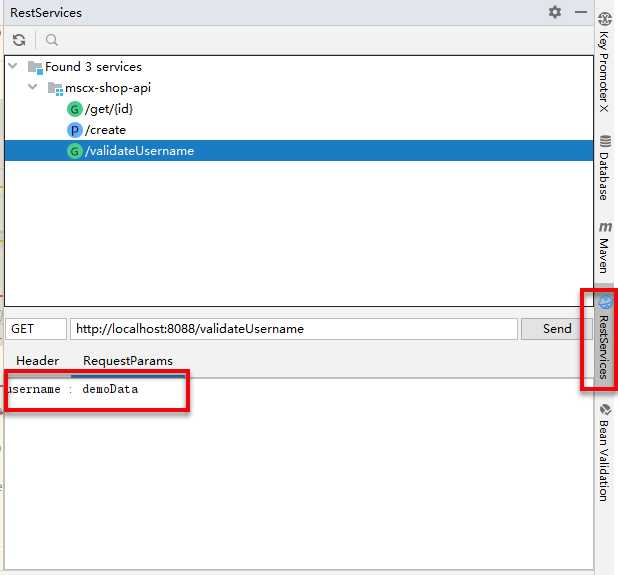The width and height of the screenshot is (618, 575).
Task: Collapse the mscx-shop-api node
Action: pos(33,87)
